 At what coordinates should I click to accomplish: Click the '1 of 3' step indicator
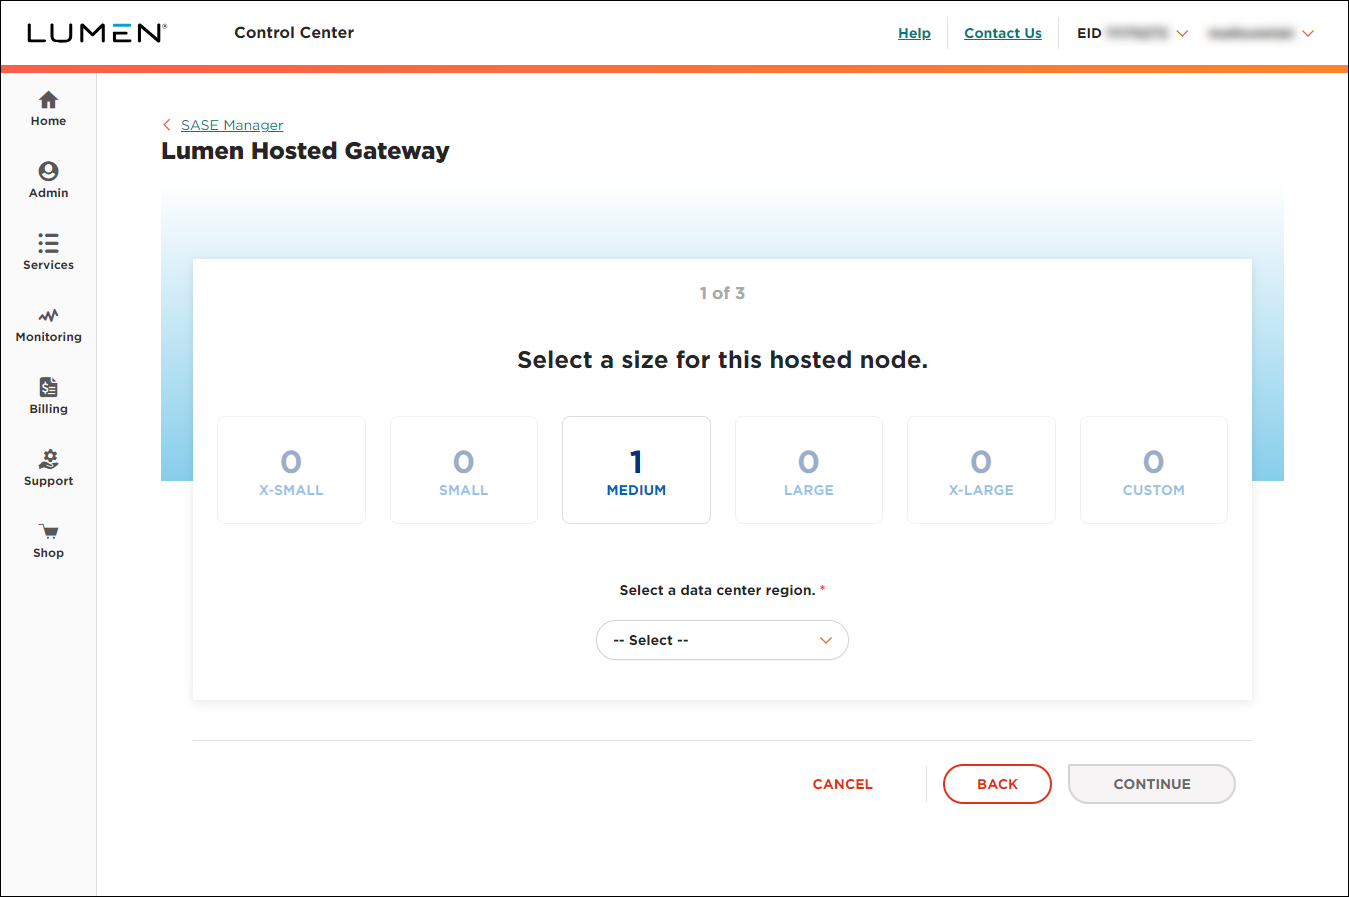coord(722,293)
